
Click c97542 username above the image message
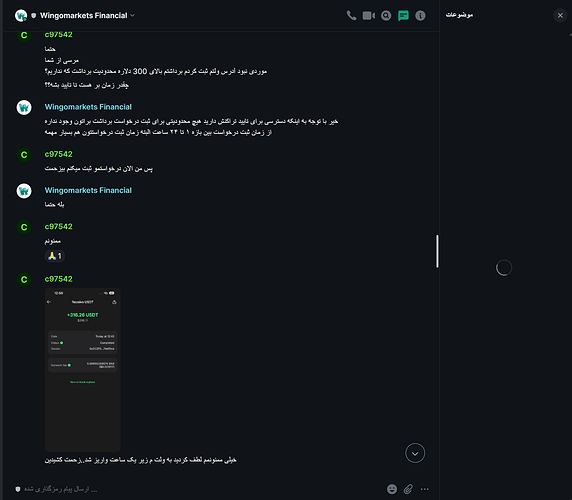coord(58,279)
